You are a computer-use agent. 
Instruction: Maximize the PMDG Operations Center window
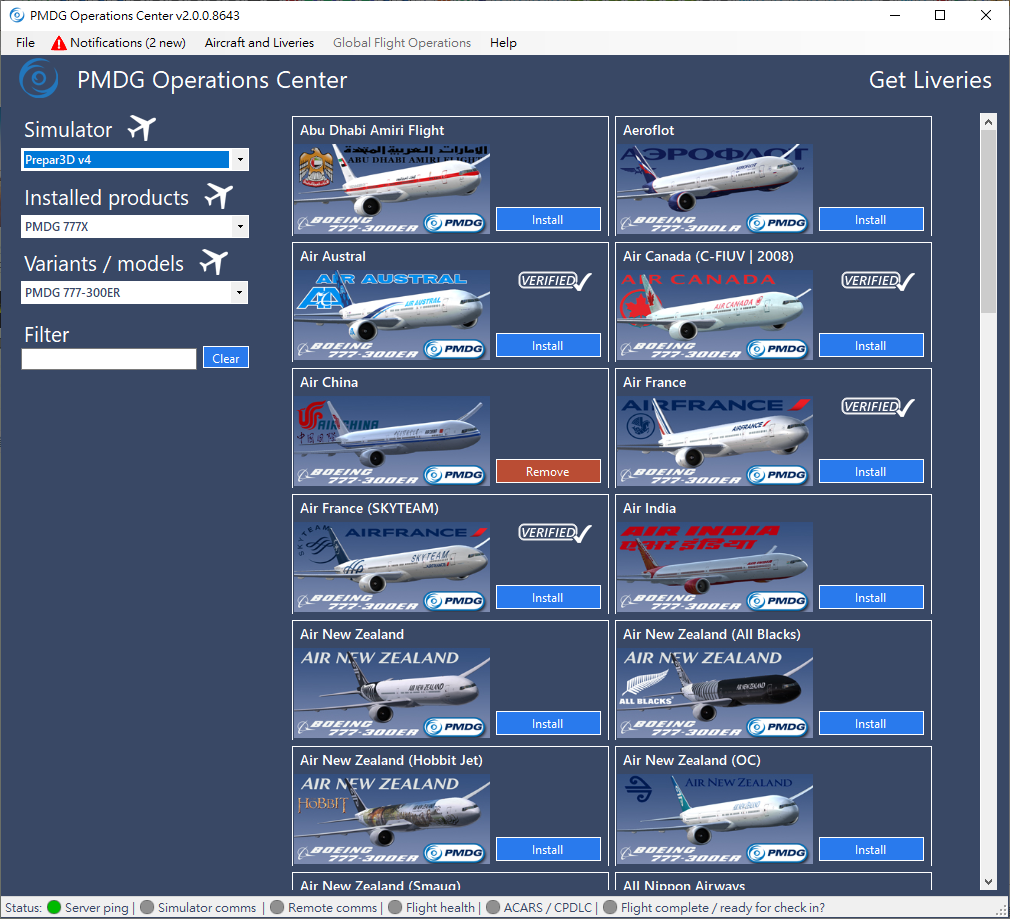click(940, 15)
